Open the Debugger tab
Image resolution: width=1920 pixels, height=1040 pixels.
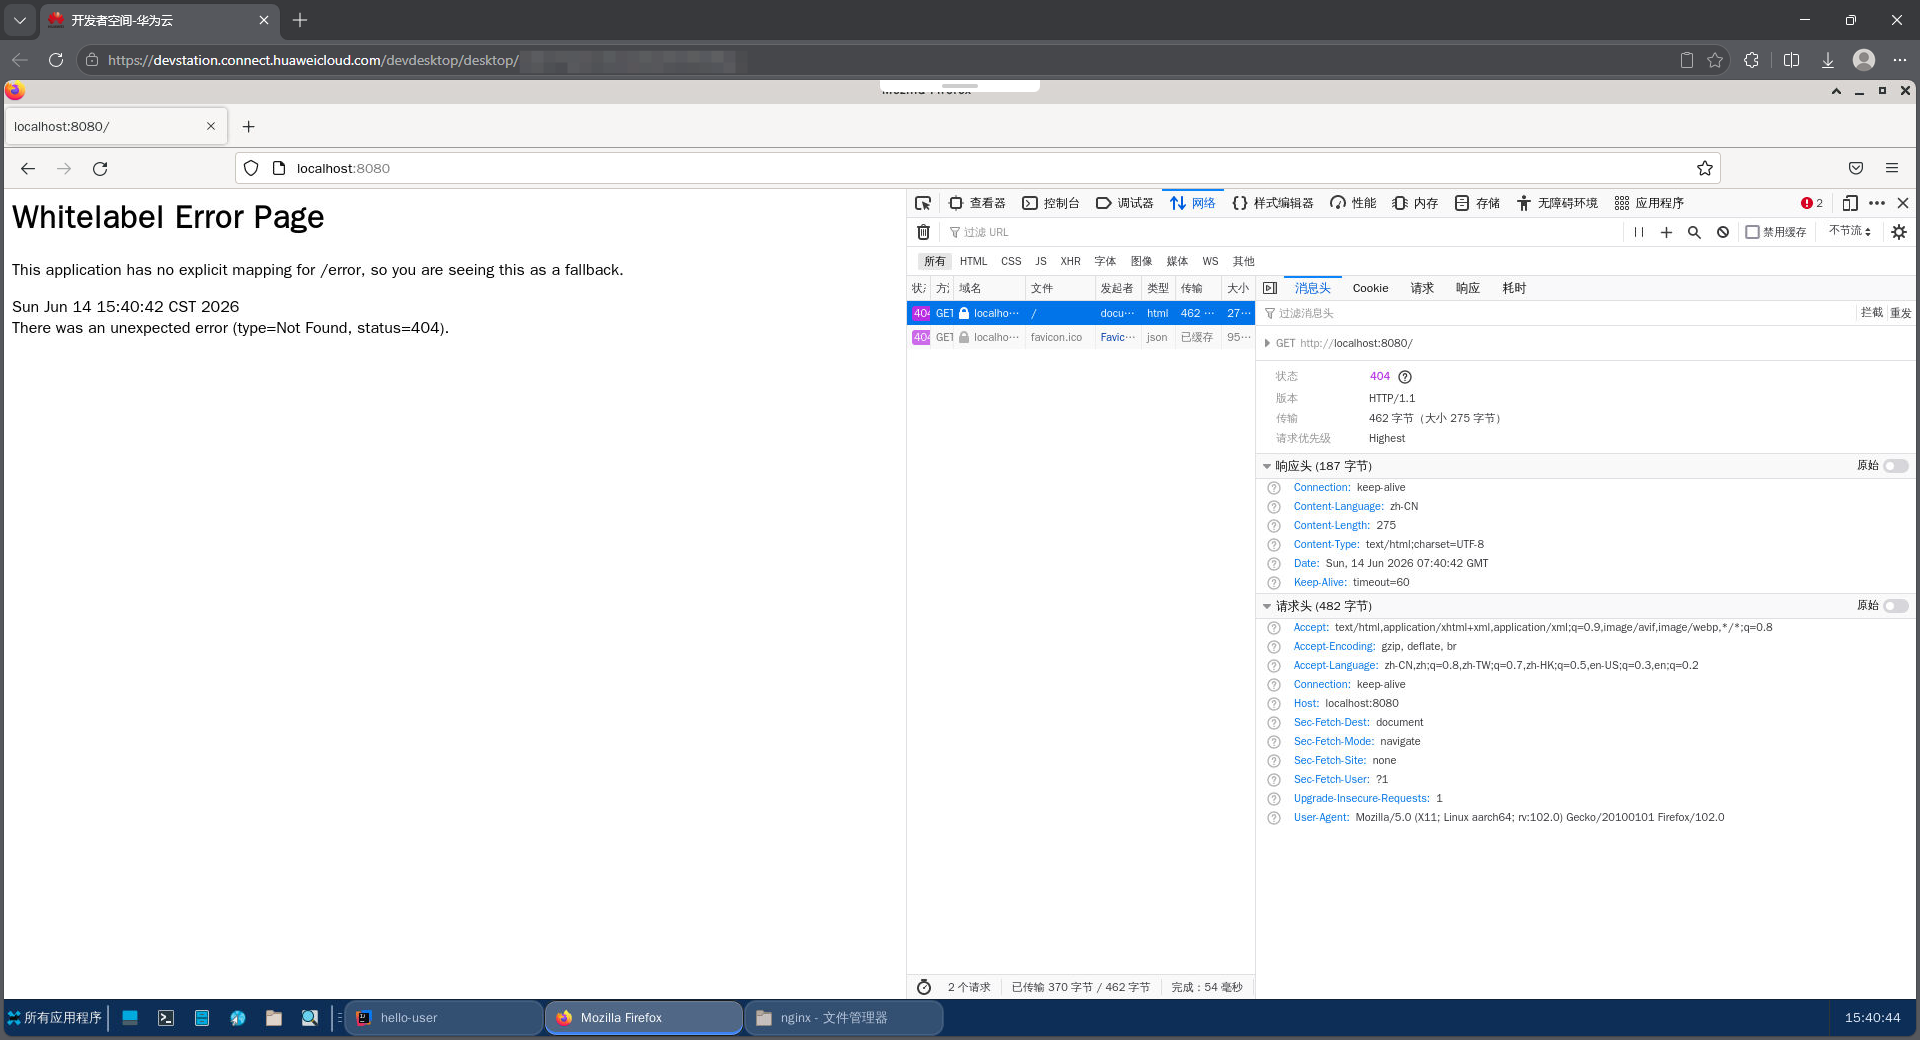1125,203
